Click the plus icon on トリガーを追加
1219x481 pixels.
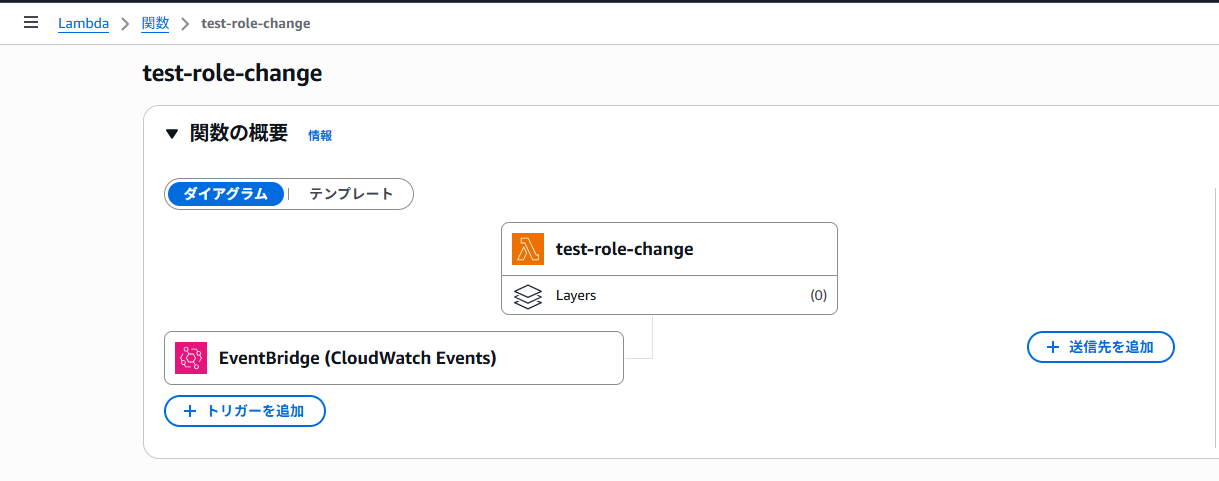pos(190,411)
